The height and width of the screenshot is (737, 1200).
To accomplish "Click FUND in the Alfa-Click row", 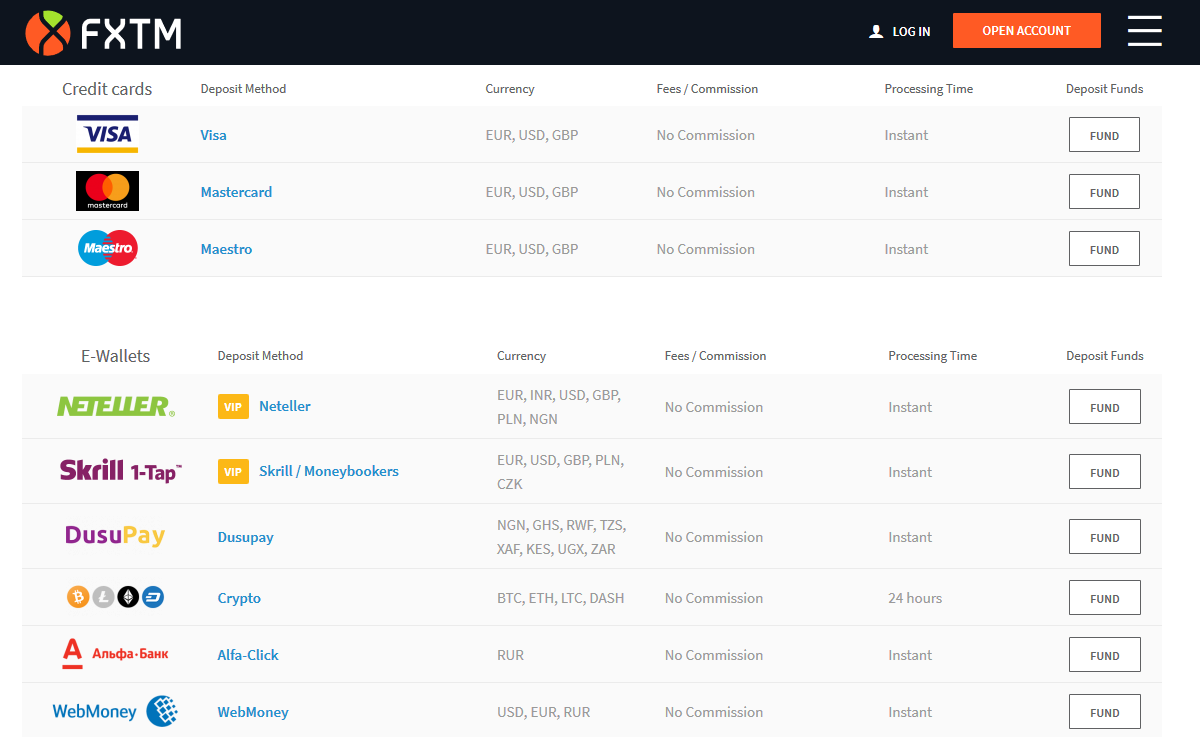I will pyautogui.click(x=1105, y=655).
